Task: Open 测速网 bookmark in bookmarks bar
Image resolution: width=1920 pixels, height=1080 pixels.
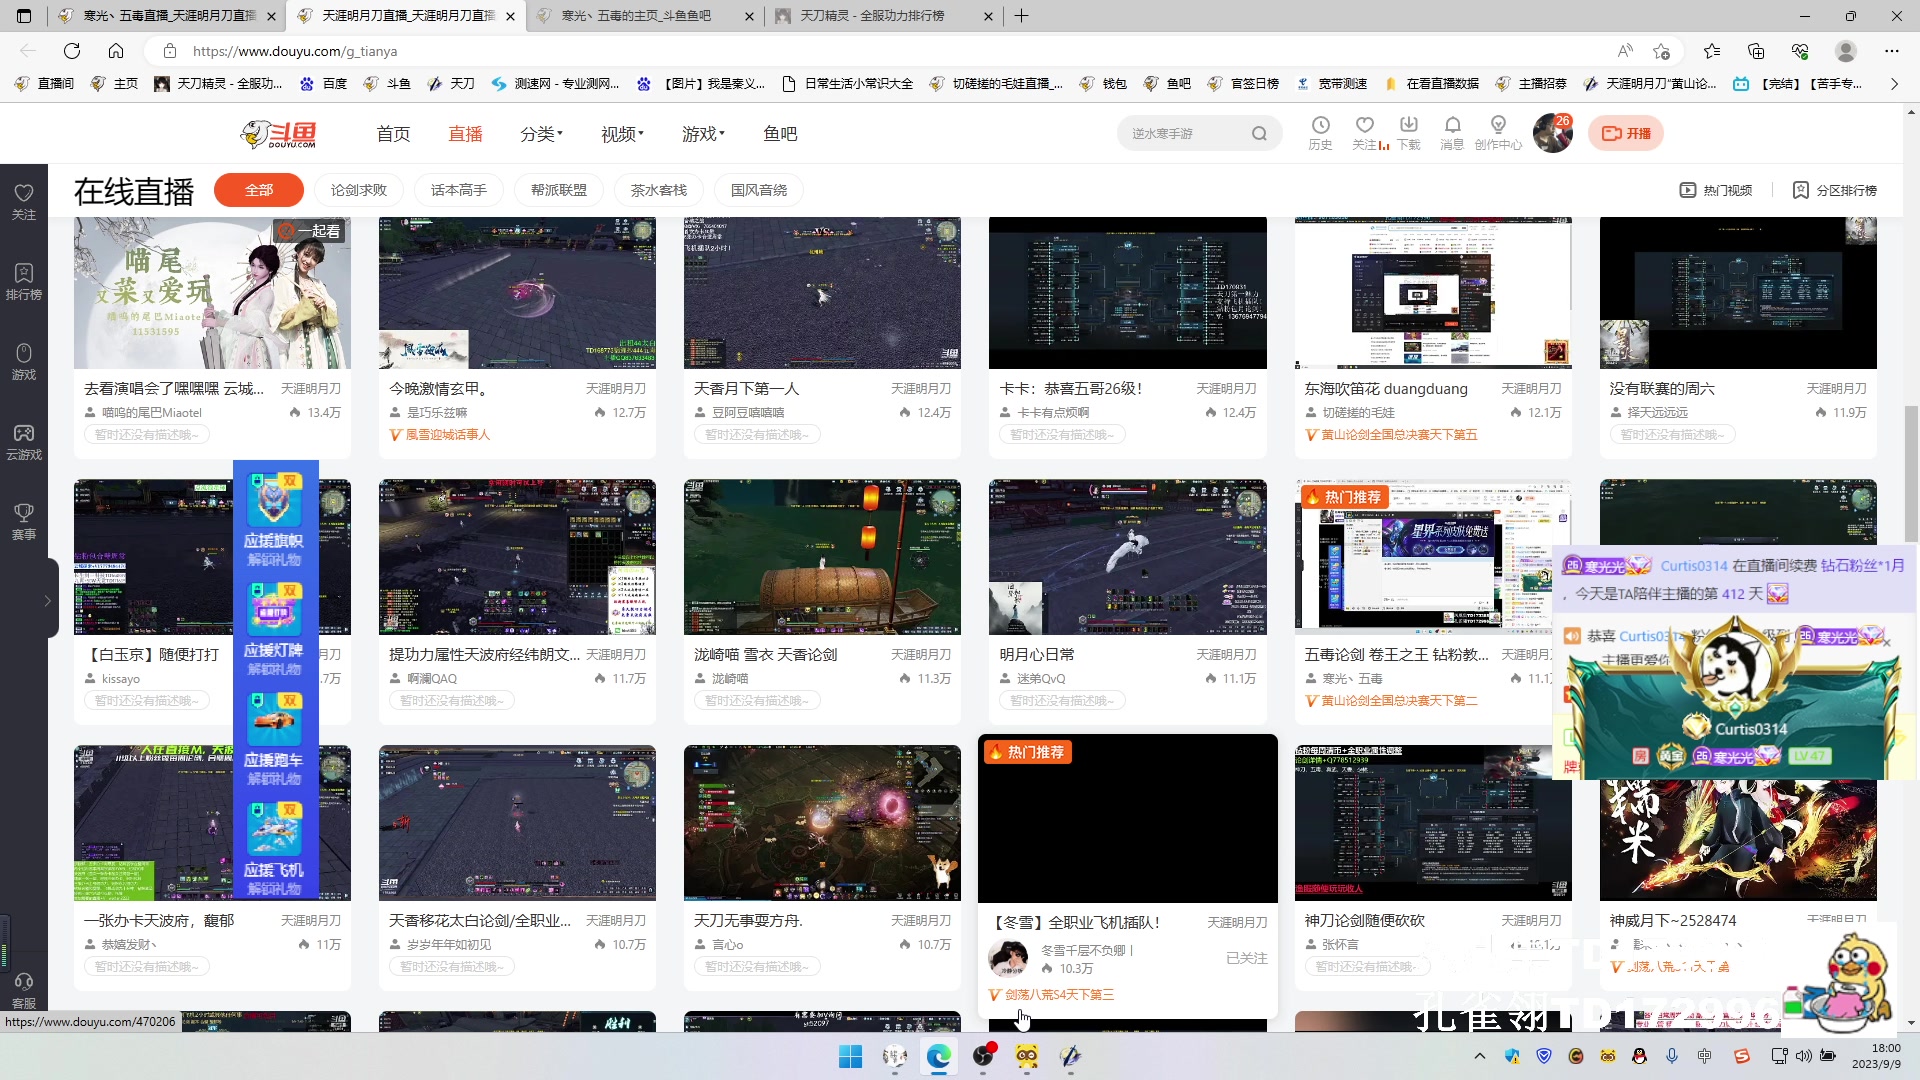Action: click(x=555, y=84)
